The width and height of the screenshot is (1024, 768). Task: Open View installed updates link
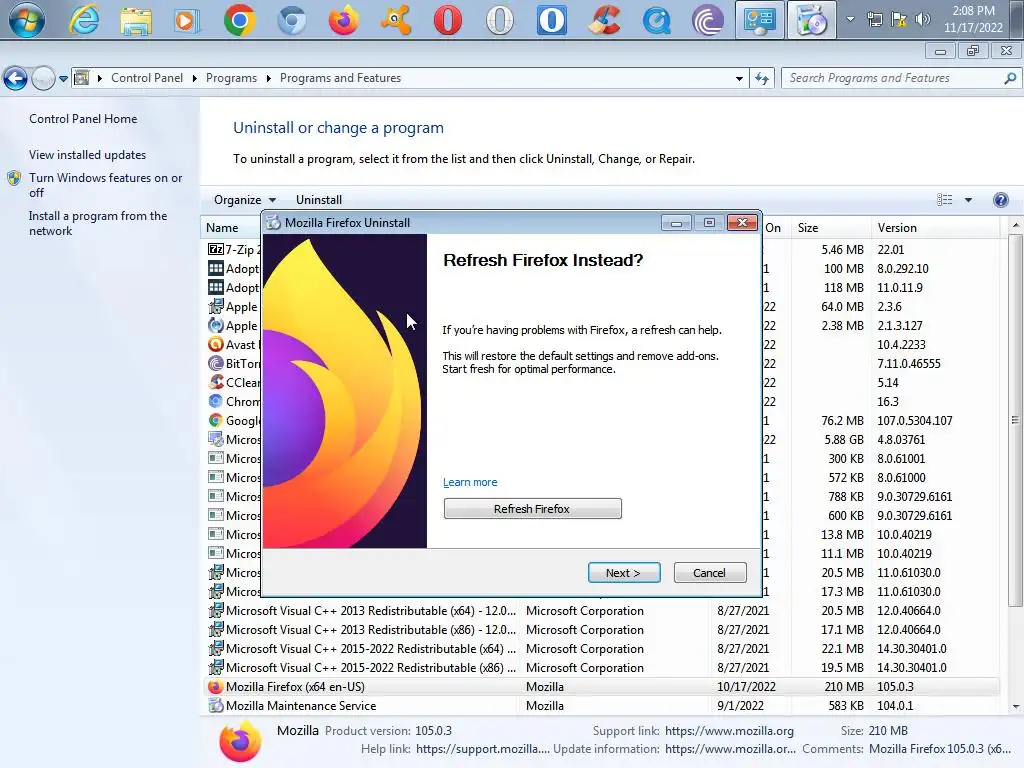pos(88,155)
